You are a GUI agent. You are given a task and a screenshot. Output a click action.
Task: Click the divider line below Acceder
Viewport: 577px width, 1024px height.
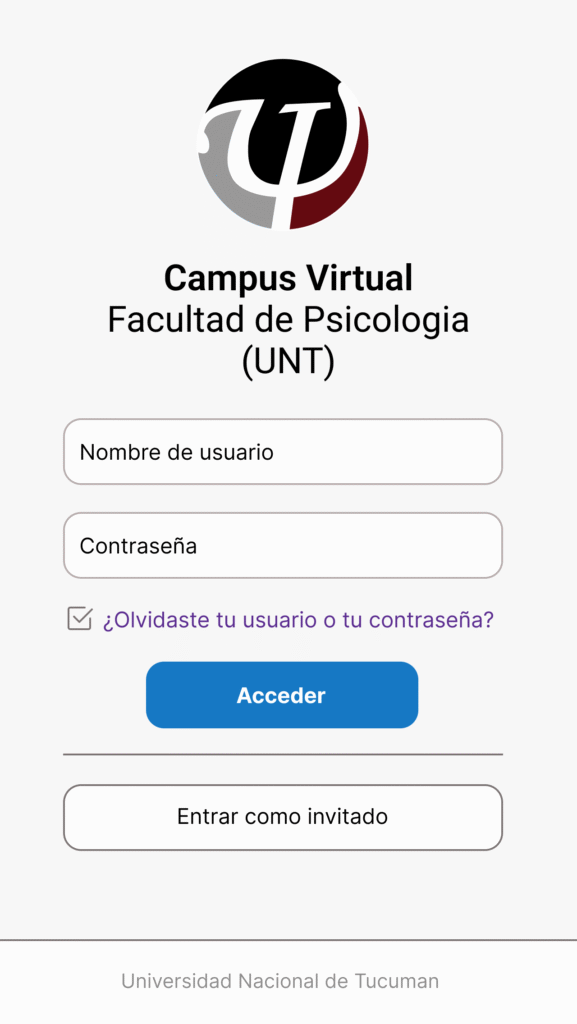click(283, 754)
